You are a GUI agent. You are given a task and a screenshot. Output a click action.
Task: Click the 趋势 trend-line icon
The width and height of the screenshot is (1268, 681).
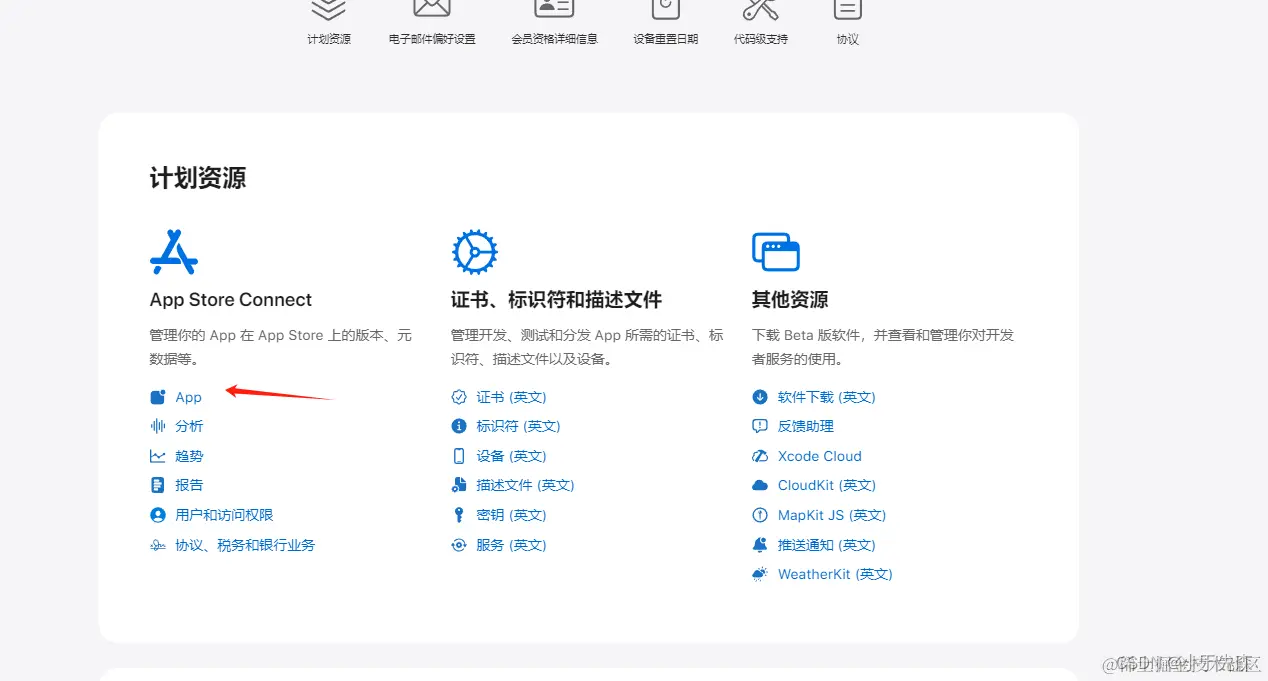158,455
